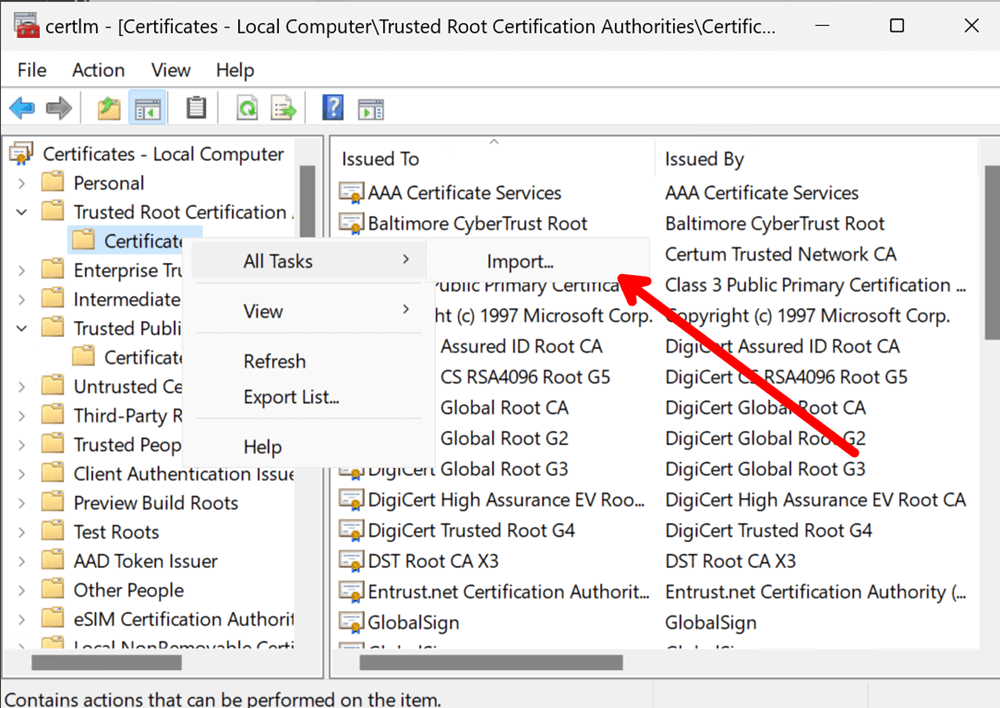Sort by the Issued By column header

click(x=816, y=159)
